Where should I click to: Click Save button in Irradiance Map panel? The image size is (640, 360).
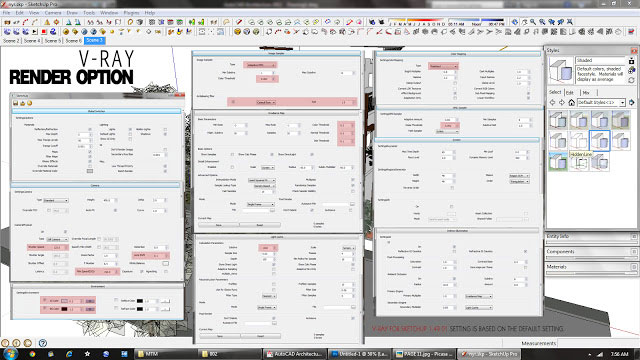tap(219, 225)
